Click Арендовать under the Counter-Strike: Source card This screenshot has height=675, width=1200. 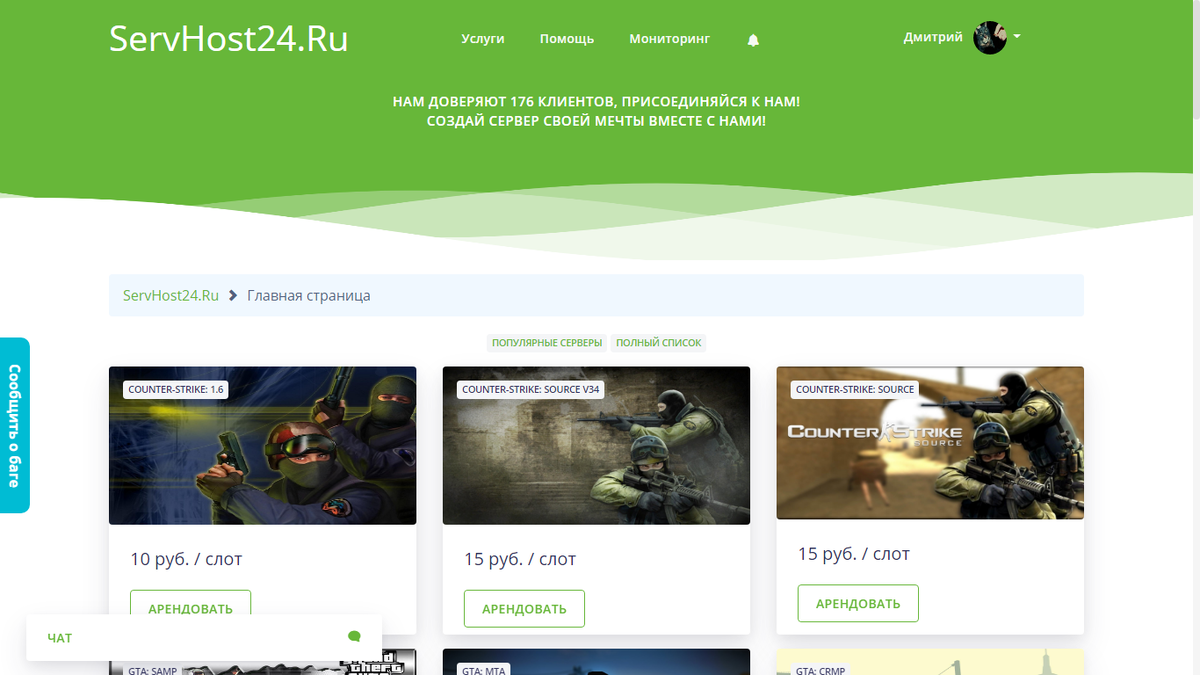[x=858, y=603]
